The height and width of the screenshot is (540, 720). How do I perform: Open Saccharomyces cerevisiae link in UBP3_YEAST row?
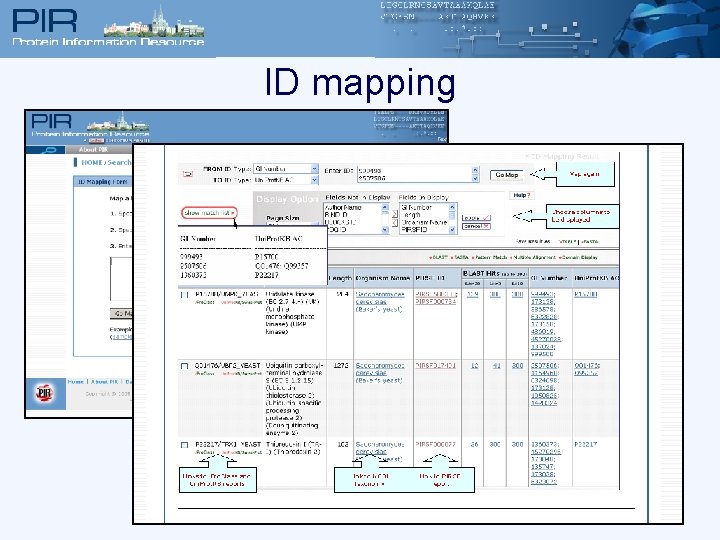point(380,369)
